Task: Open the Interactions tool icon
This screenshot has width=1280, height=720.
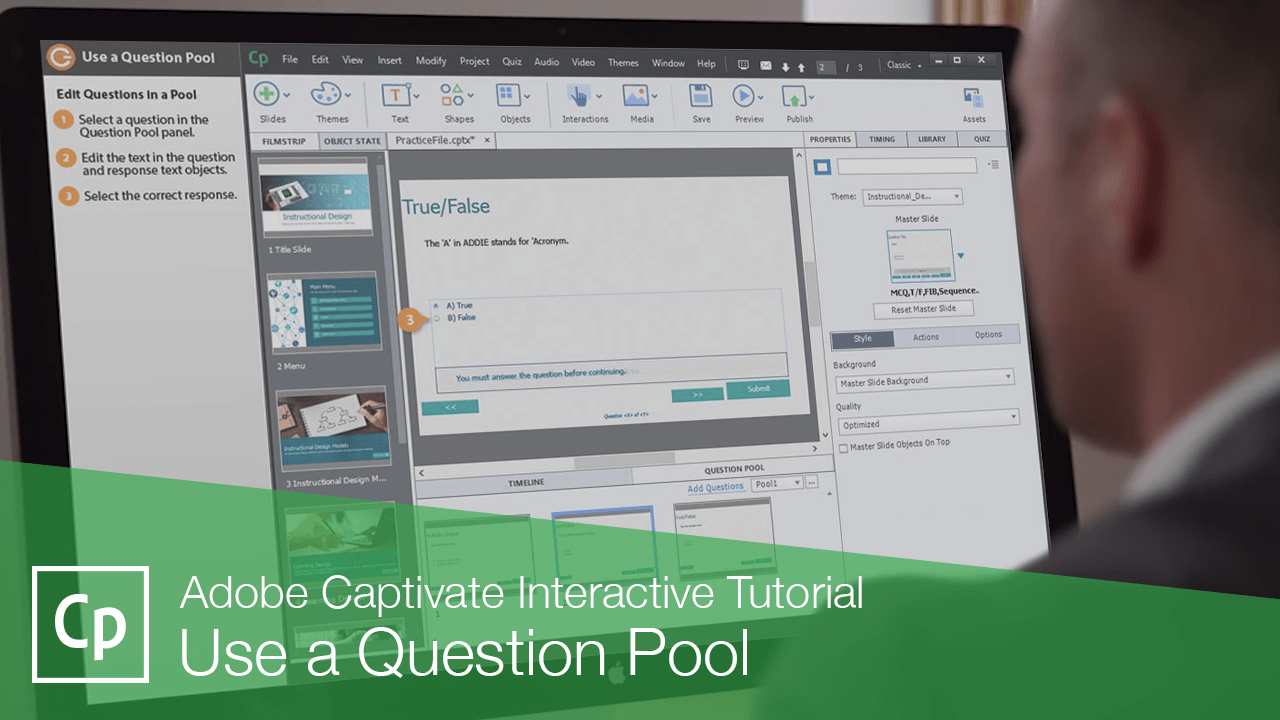Action: 581,95
